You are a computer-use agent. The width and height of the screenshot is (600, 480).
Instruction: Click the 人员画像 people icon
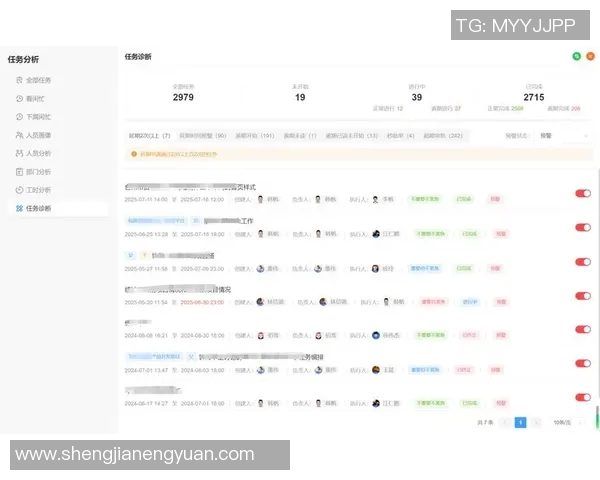pyautogui.click(x=20, y=135)
